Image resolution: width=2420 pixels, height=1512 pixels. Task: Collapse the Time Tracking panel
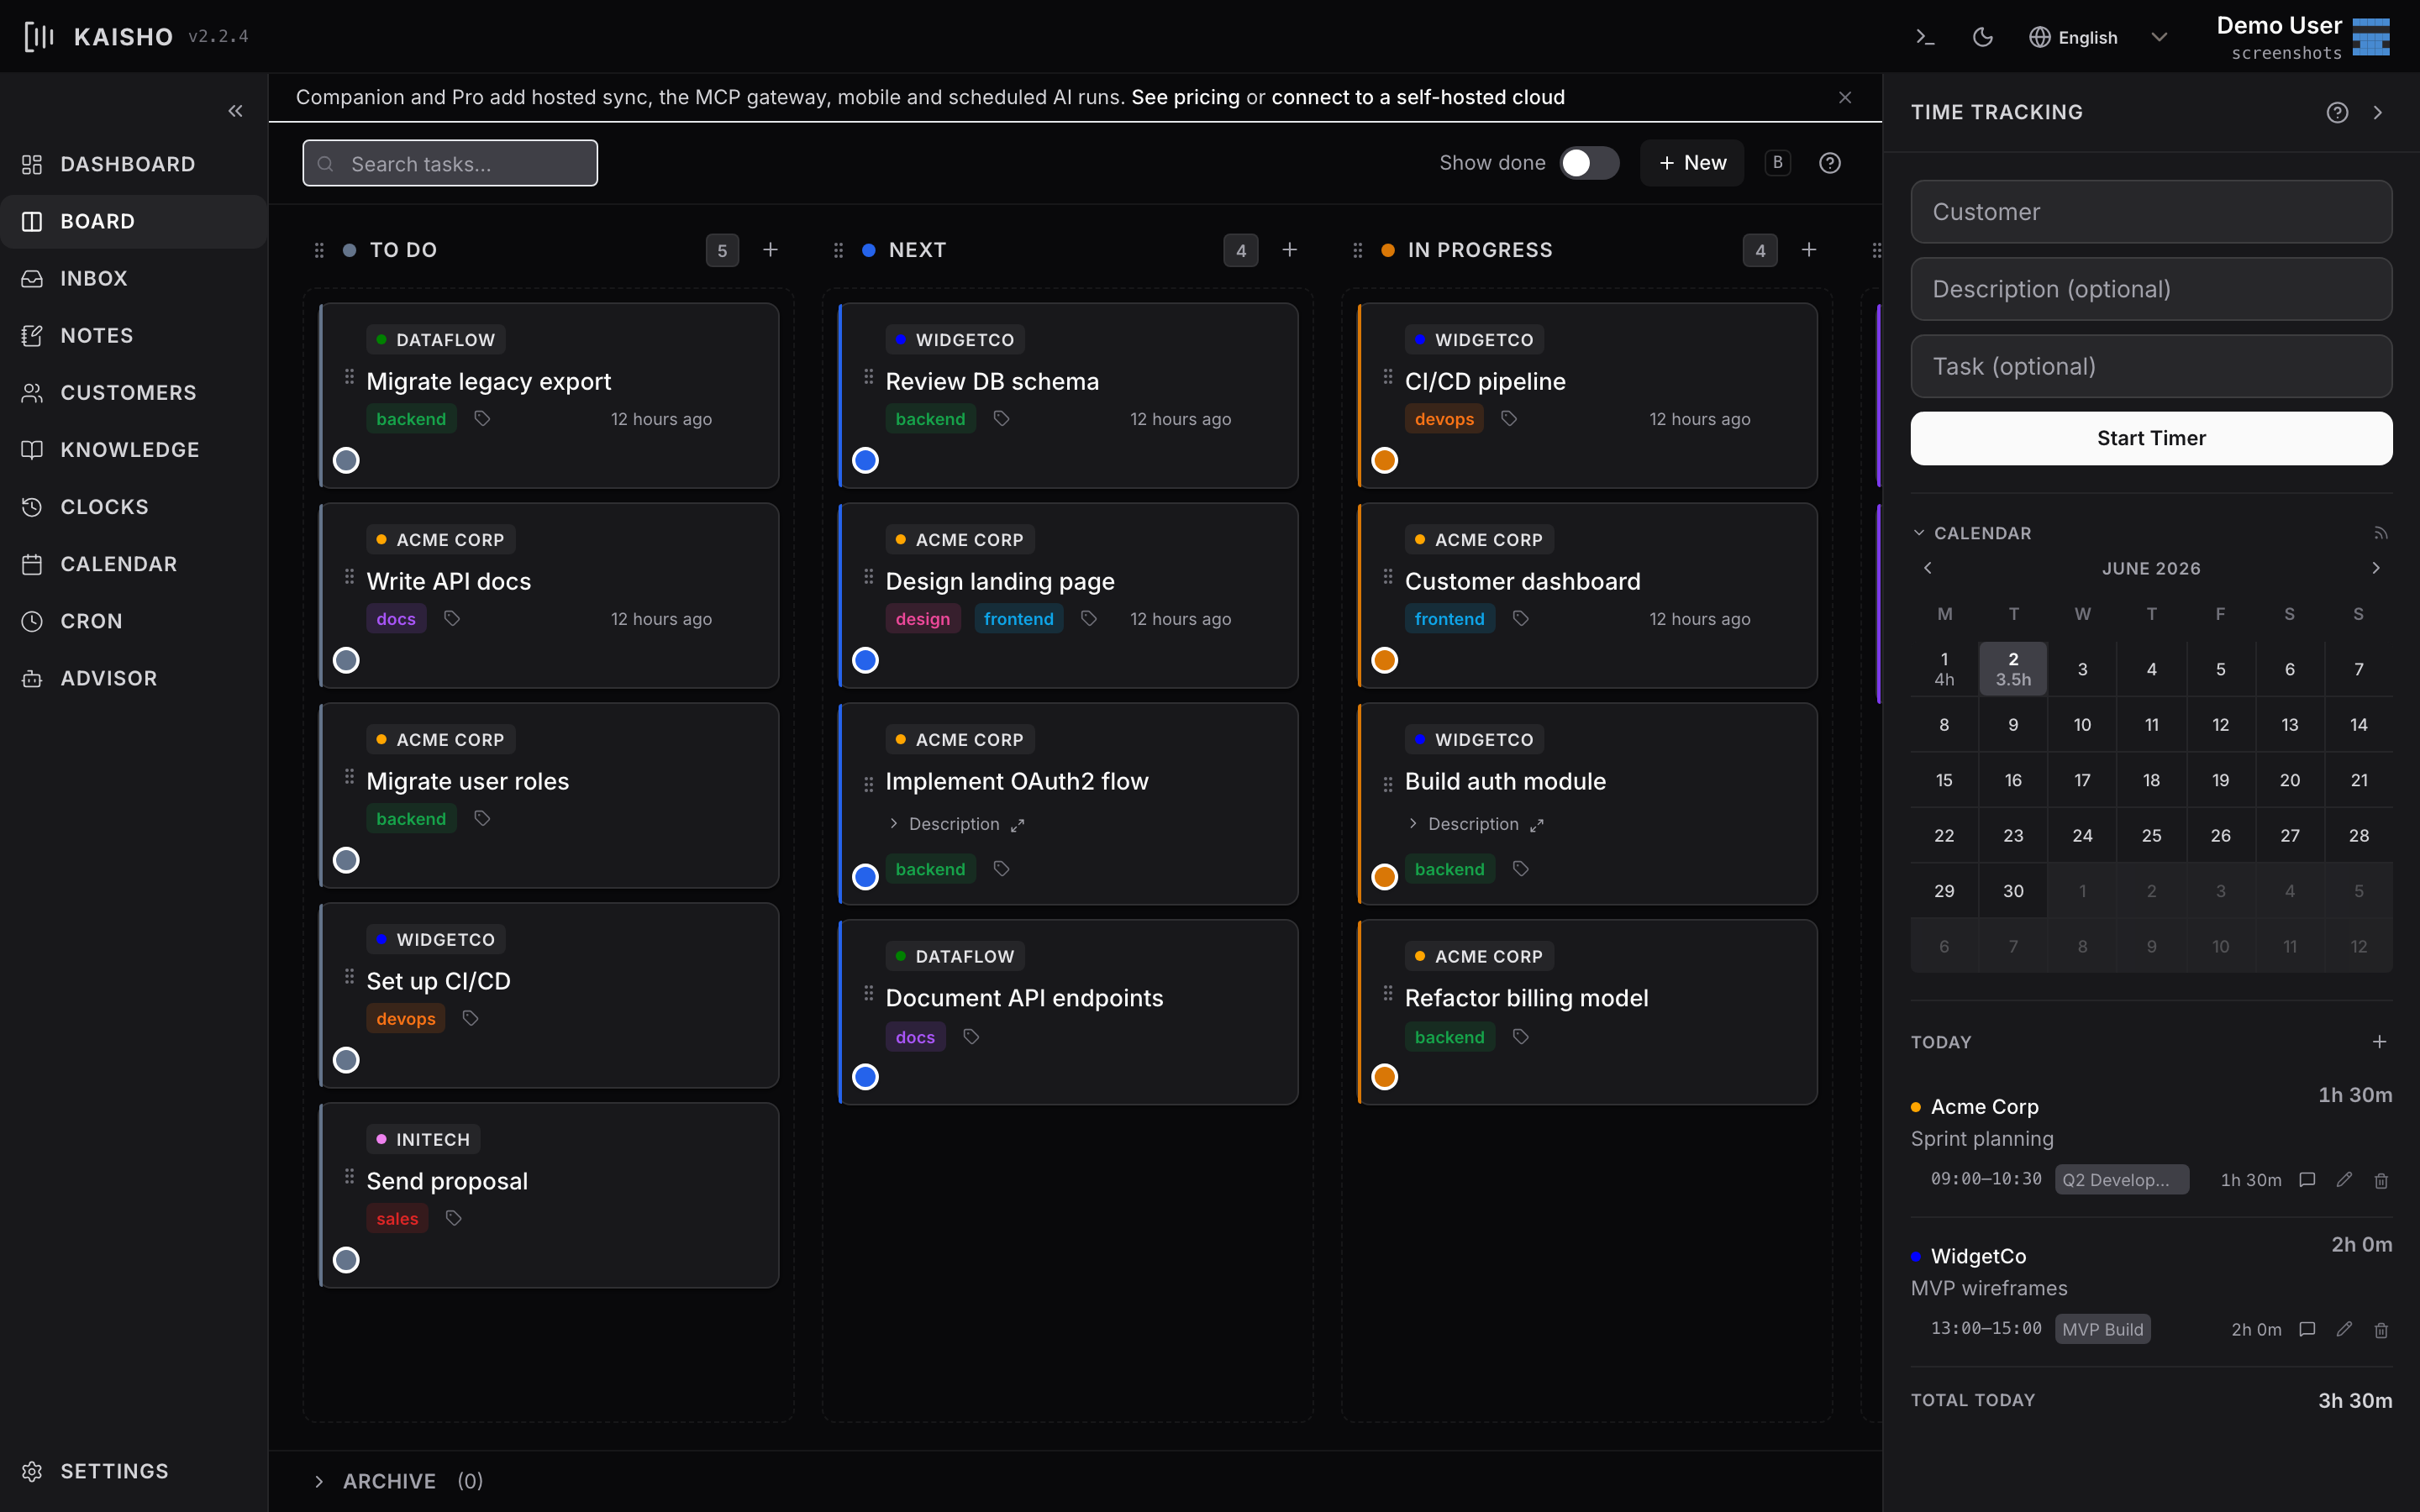coord(2378,112)
